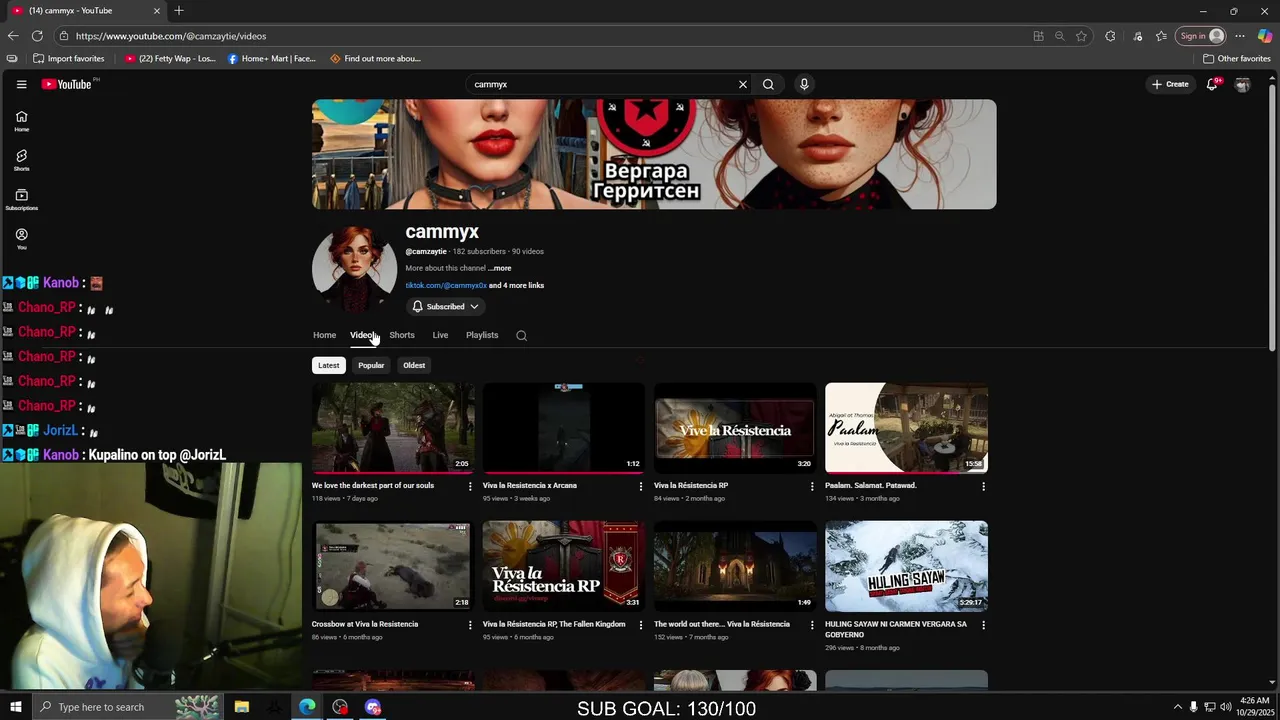Click the browser address bar
This screenshot has width=1280, height=720.
pyautogui.click(x=540, y=36)
